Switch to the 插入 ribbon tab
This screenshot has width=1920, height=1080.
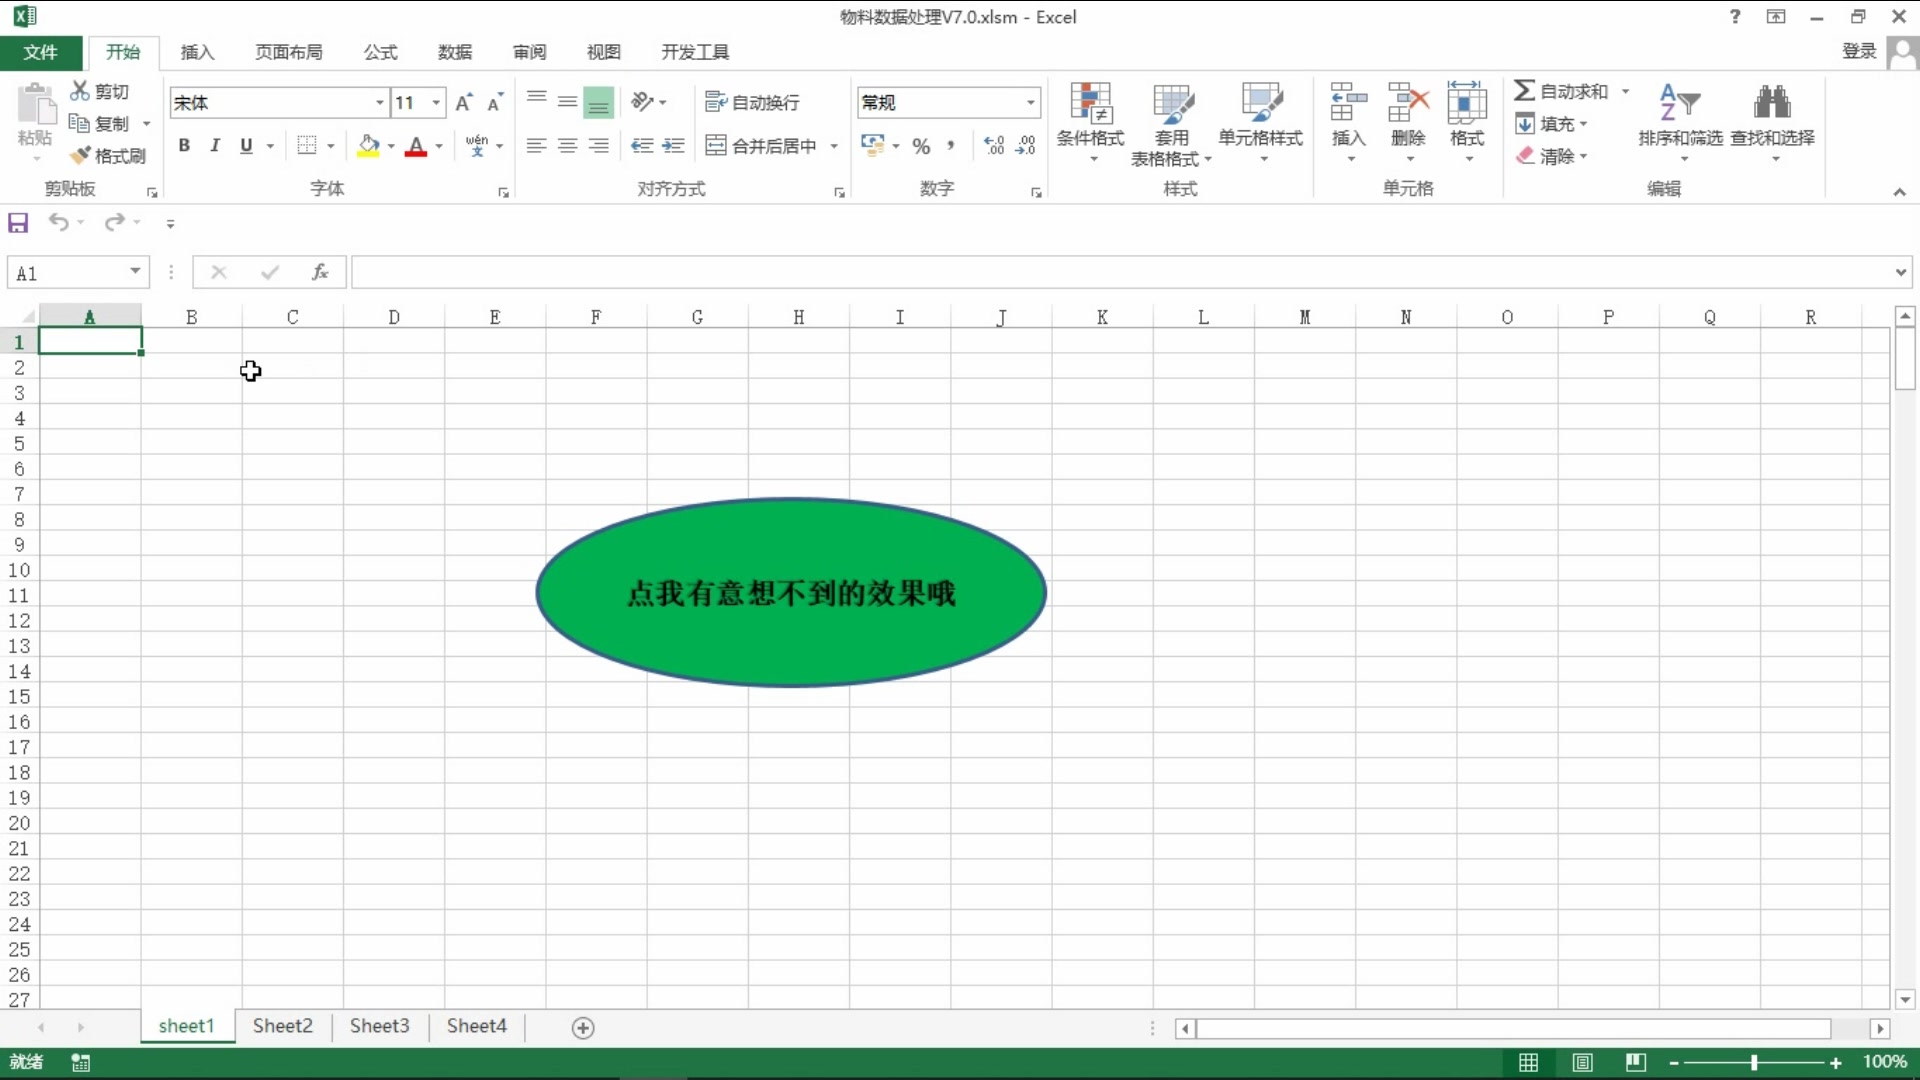coord(196,52)
